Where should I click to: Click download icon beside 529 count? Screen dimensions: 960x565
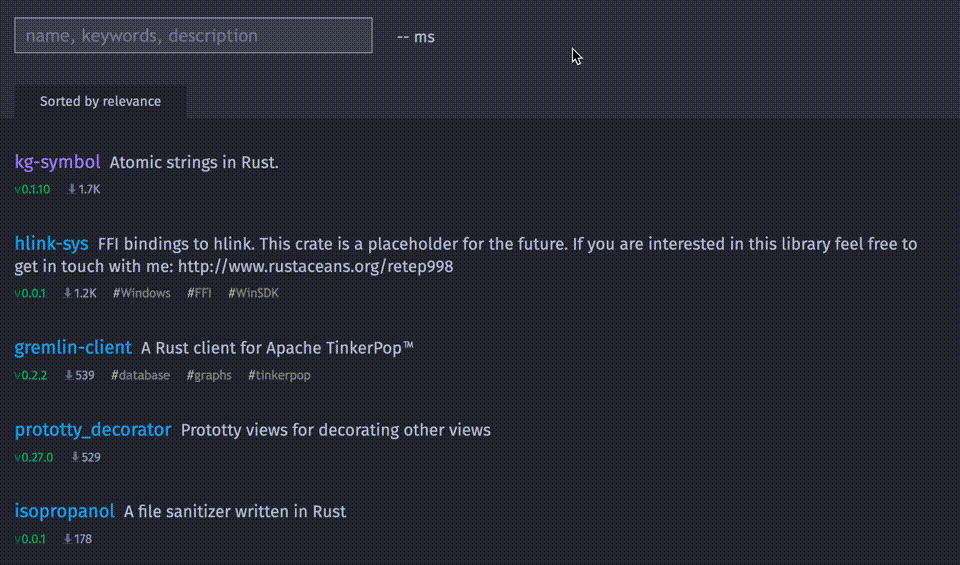[75, 457]
